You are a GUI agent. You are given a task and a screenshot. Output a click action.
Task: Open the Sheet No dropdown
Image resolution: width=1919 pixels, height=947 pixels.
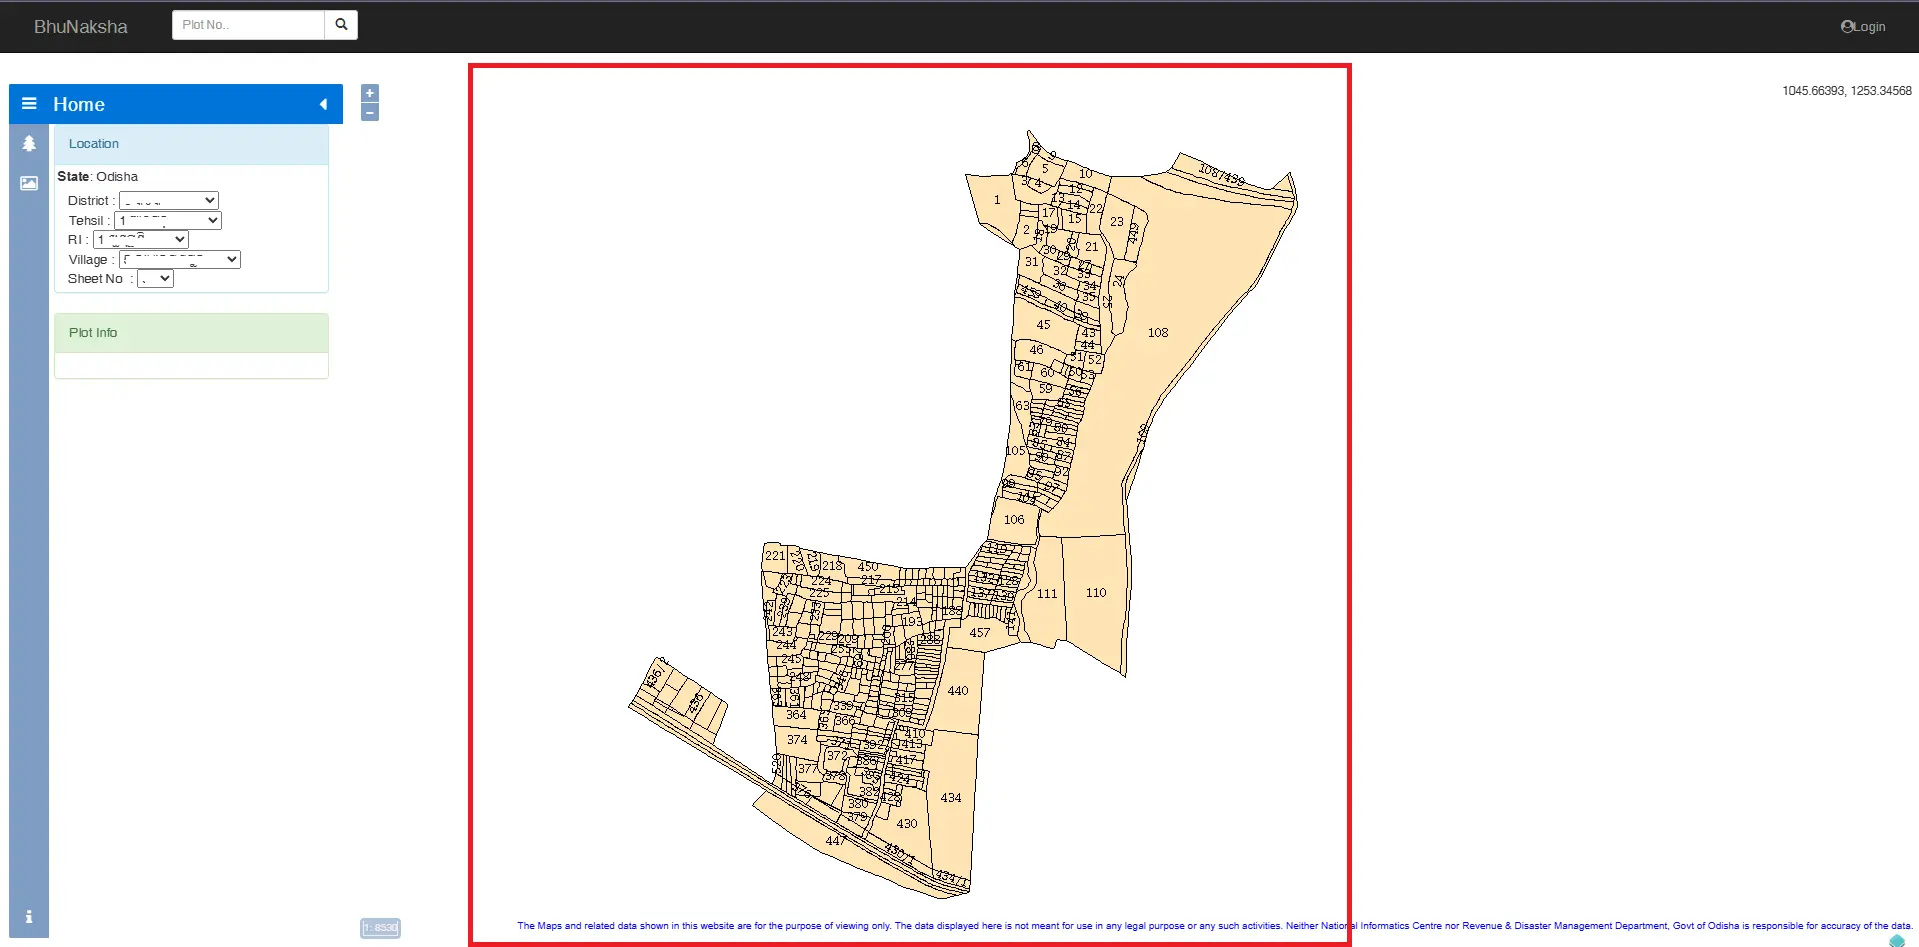[x=153, y=278]
